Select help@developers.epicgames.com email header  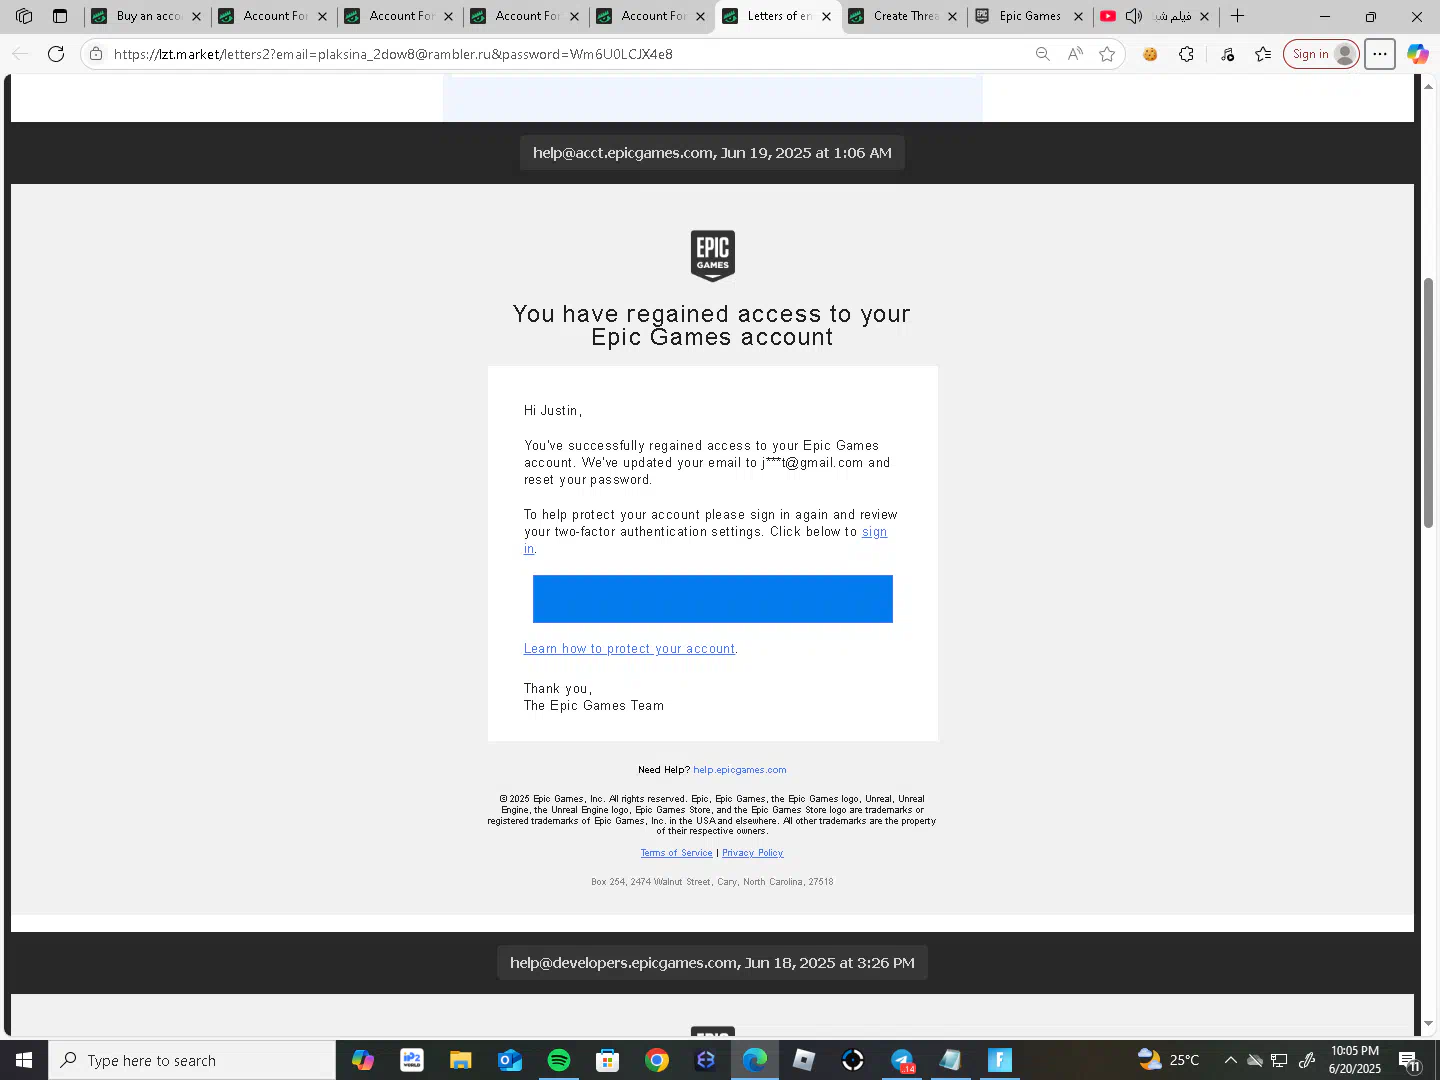[712, 963]
